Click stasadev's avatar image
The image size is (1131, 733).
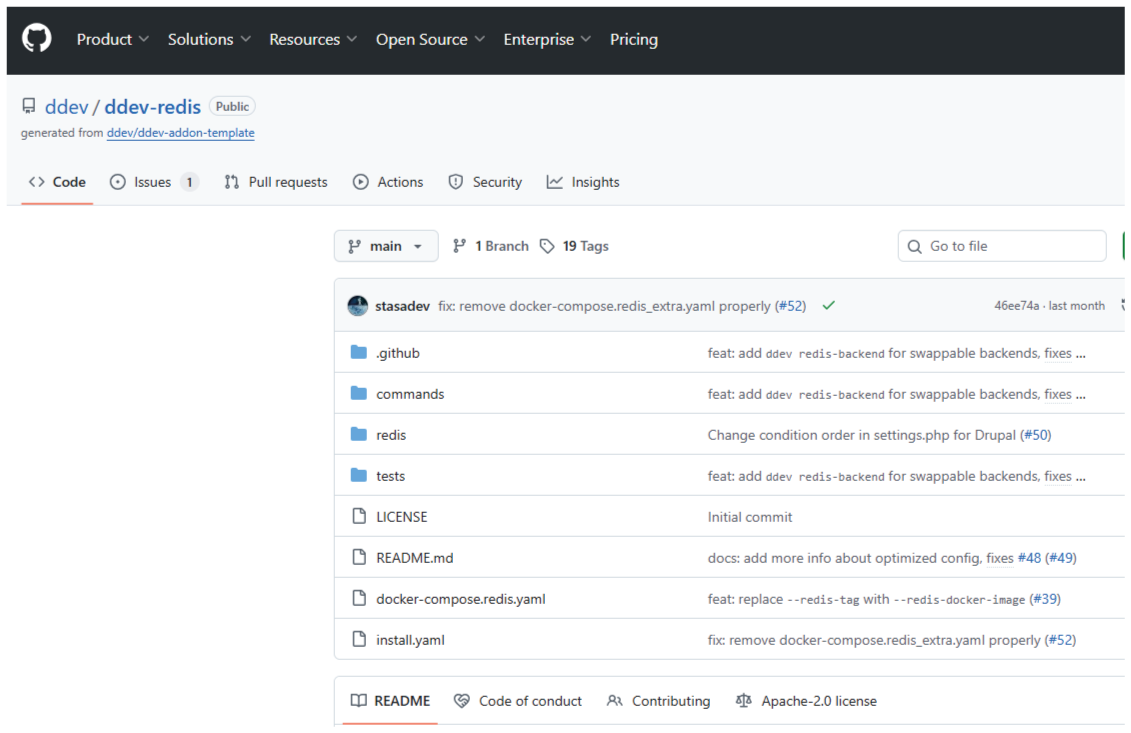358,306
